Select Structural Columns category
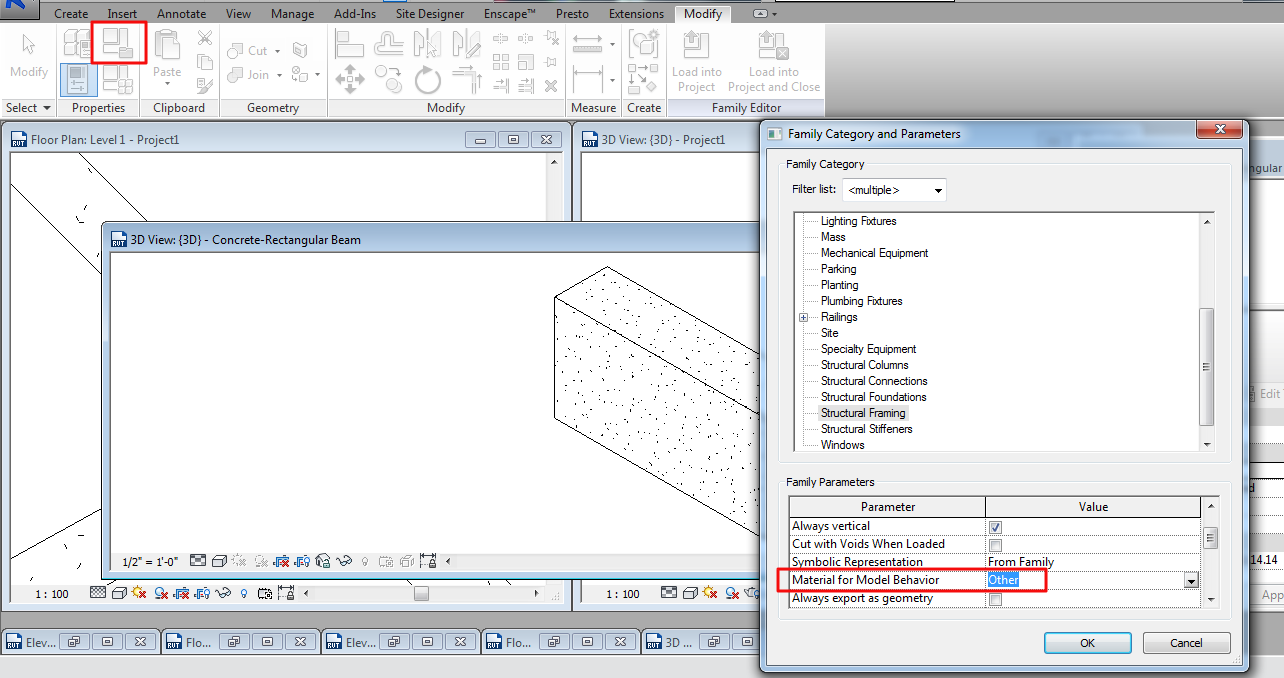The image size is (1284, 678). click(x=865, y=365)
